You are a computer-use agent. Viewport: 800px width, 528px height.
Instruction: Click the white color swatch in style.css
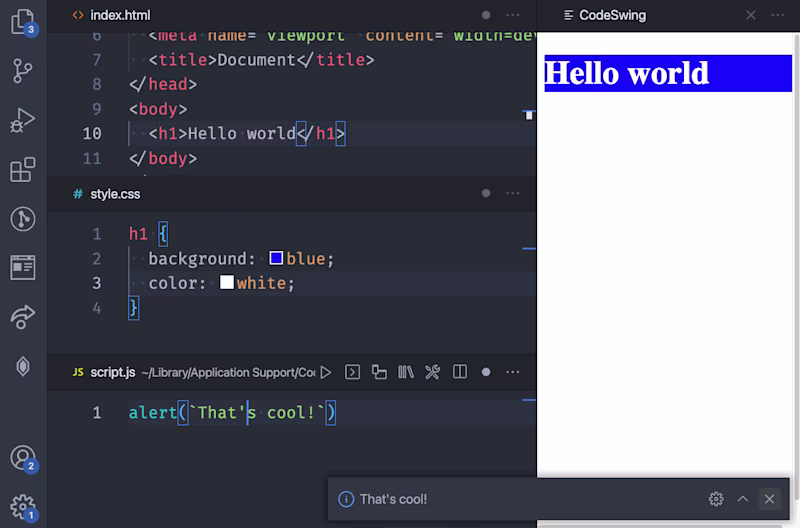[x=227, y=282]
